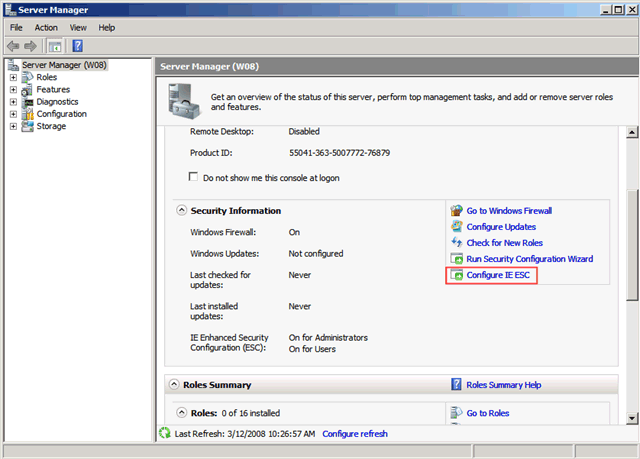Select the Diagnostics tree label
This screenshot has width=640, height=459.
coord(57,102)
